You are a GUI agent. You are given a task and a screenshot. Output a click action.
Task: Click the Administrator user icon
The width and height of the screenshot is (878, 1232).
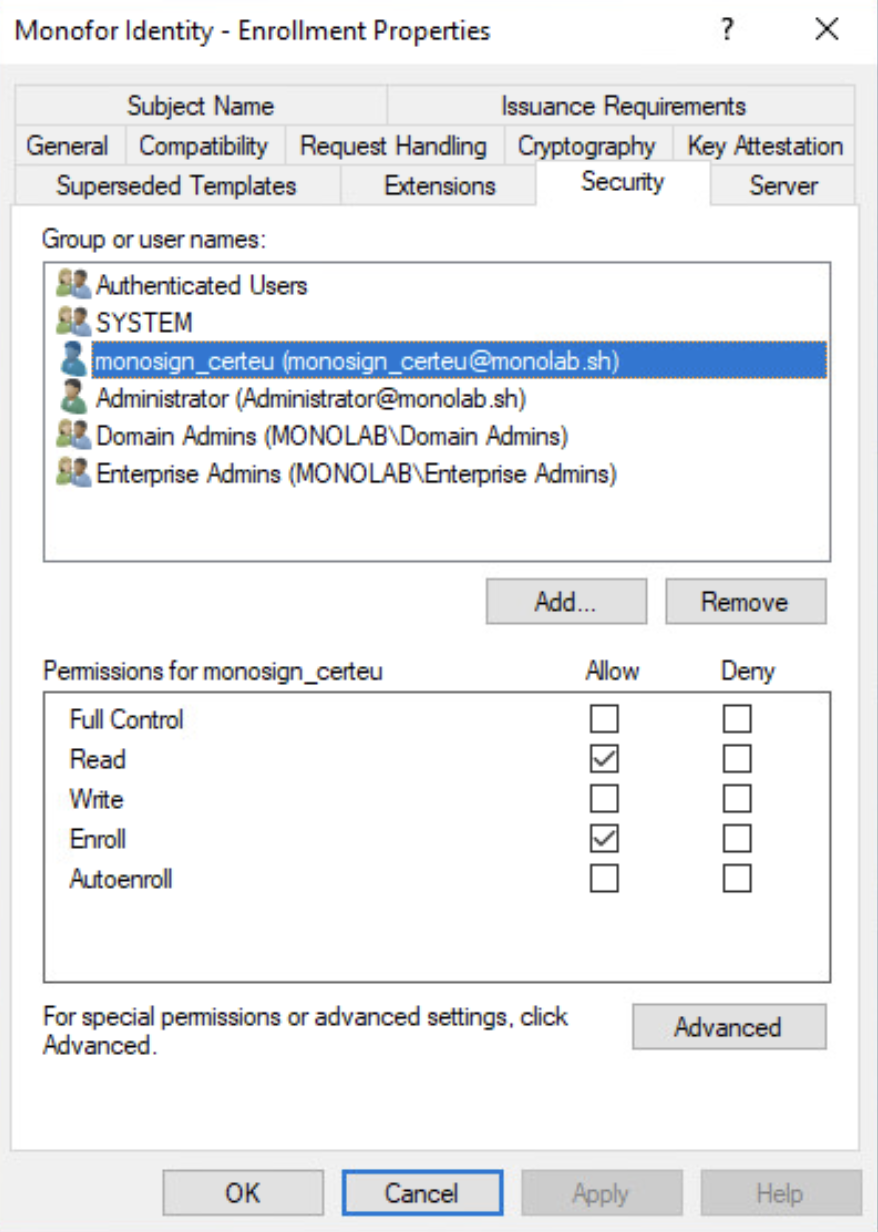[73, 398]
